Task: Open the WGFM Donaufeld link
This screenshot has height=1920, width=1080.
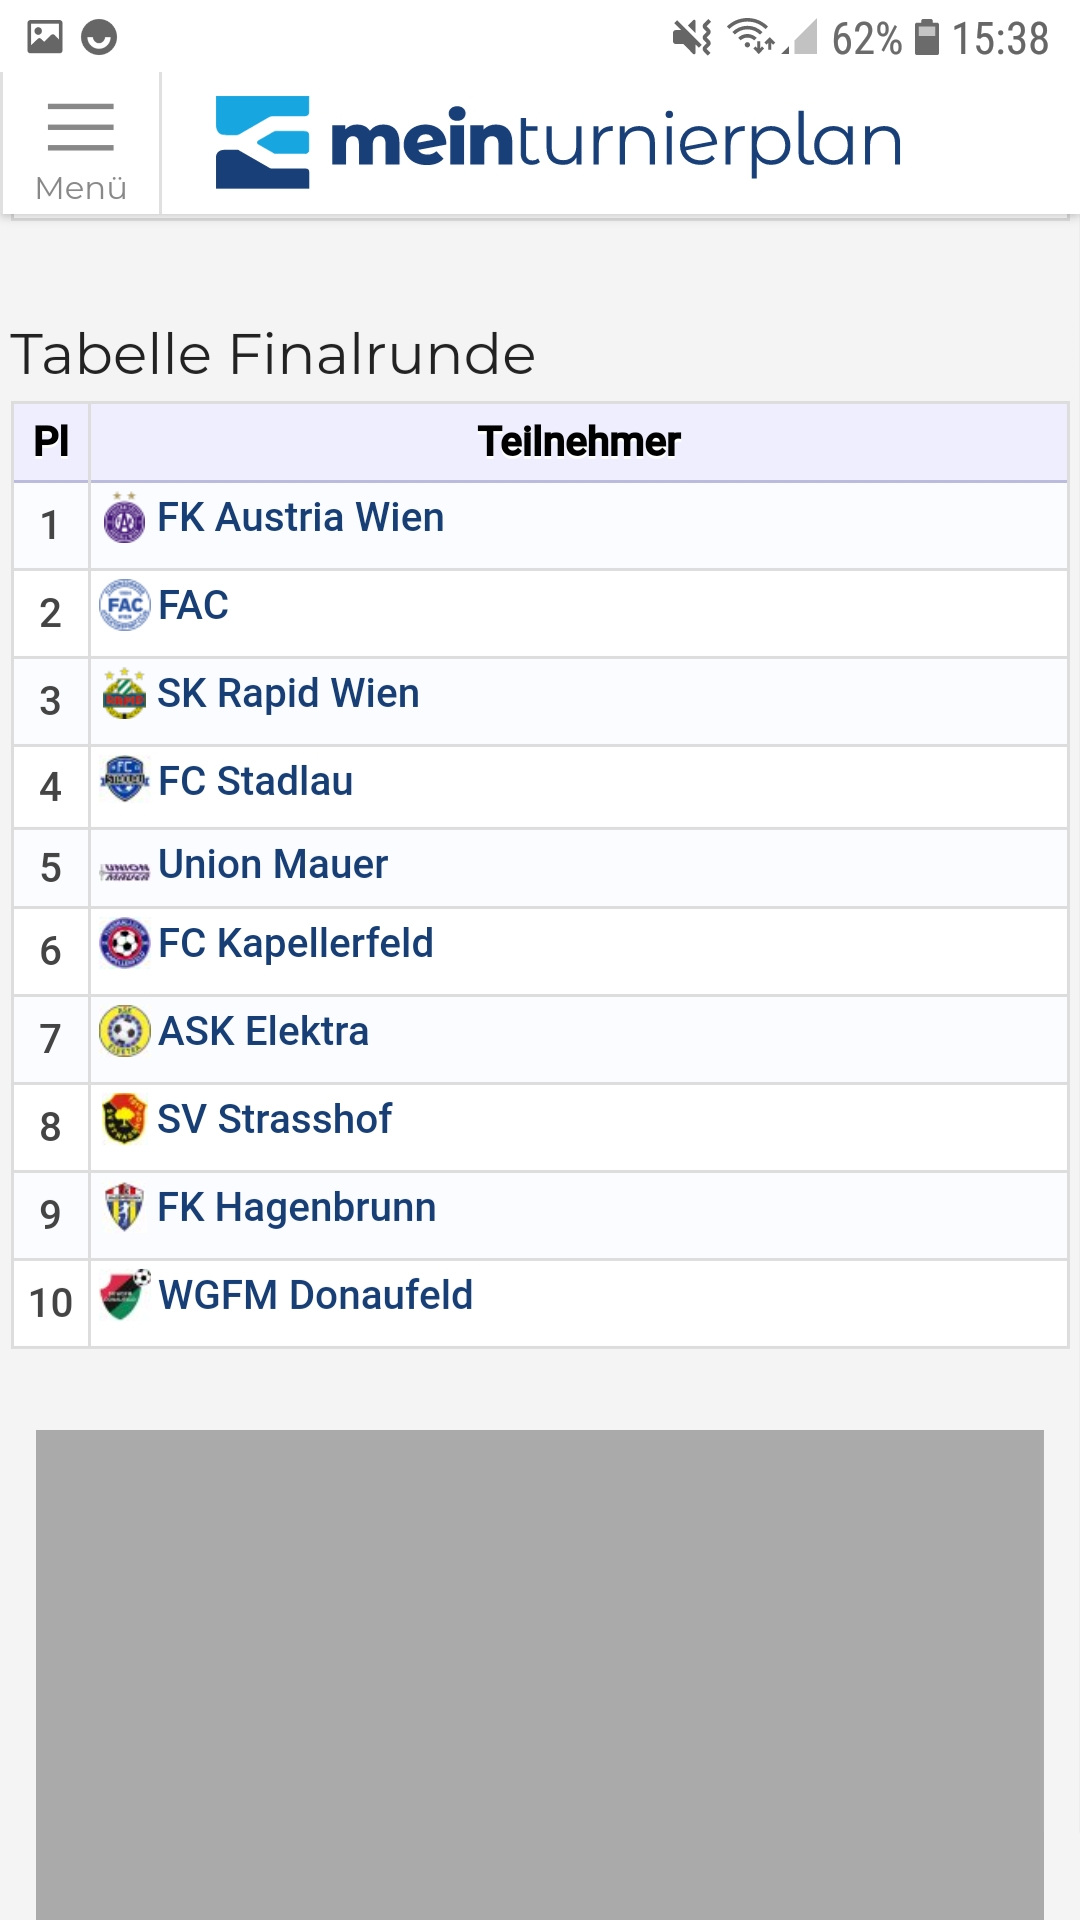Action: pos(315,1296)
